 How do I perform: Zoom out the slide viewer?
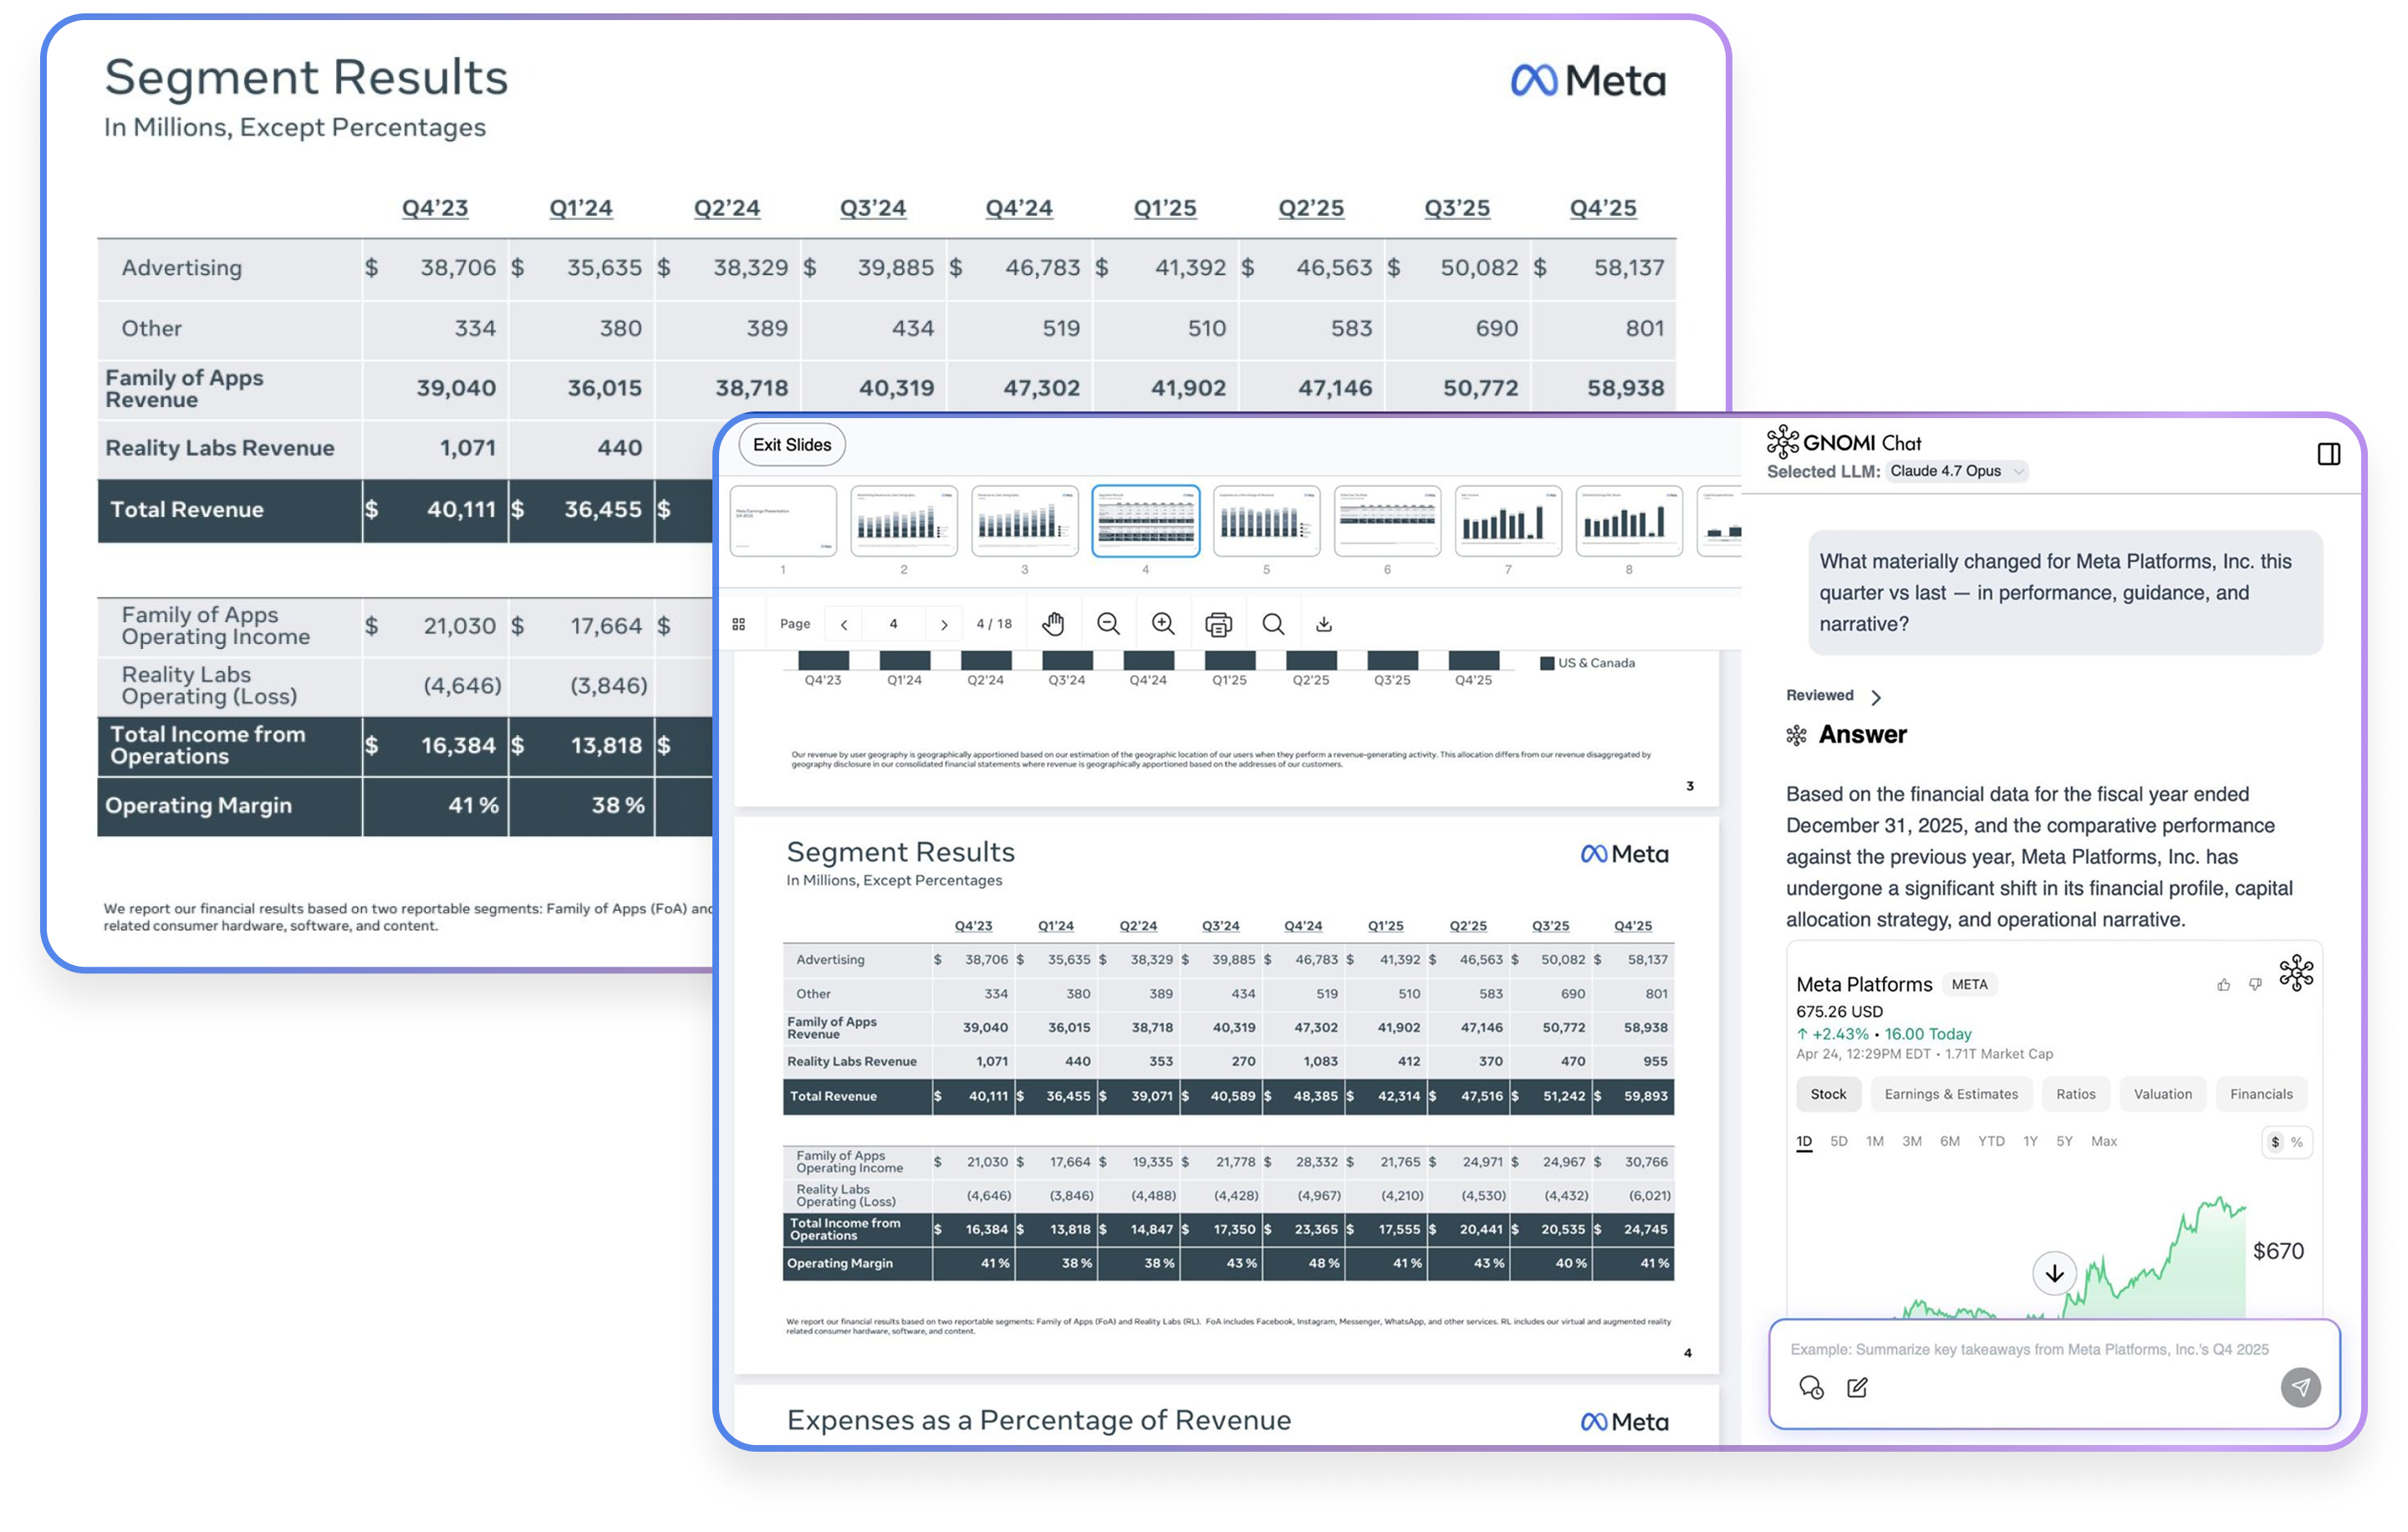(1108, 624)
